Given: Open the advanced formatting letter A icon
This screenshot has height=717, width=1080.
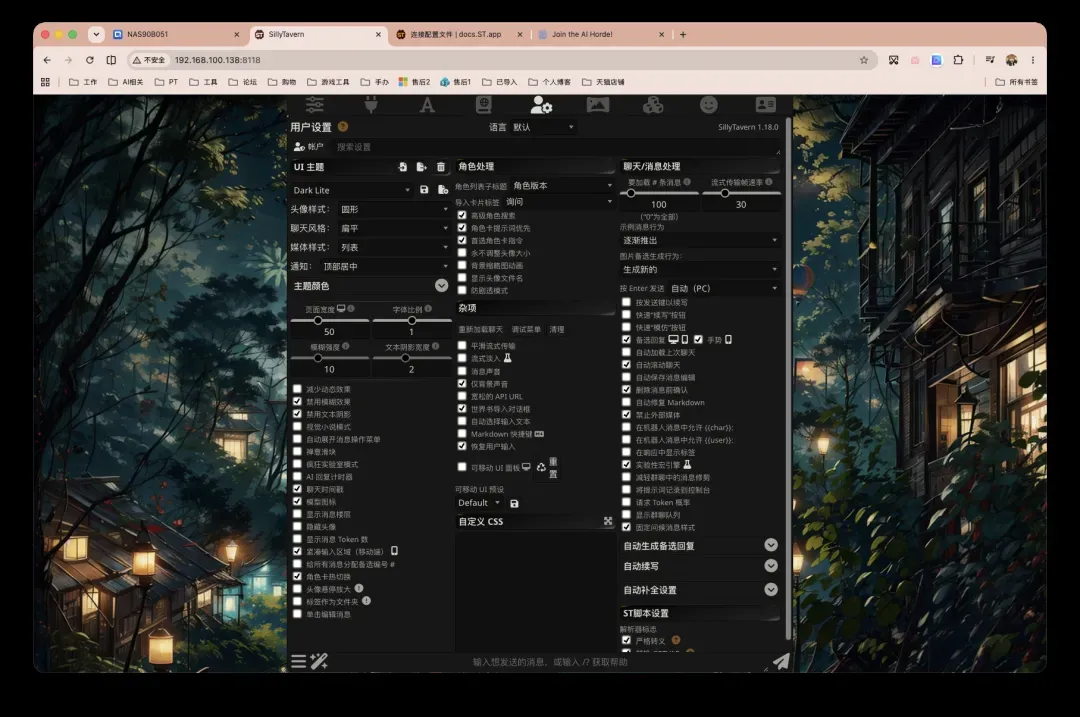Looking at the screenshot, I should tap(427, 105).
